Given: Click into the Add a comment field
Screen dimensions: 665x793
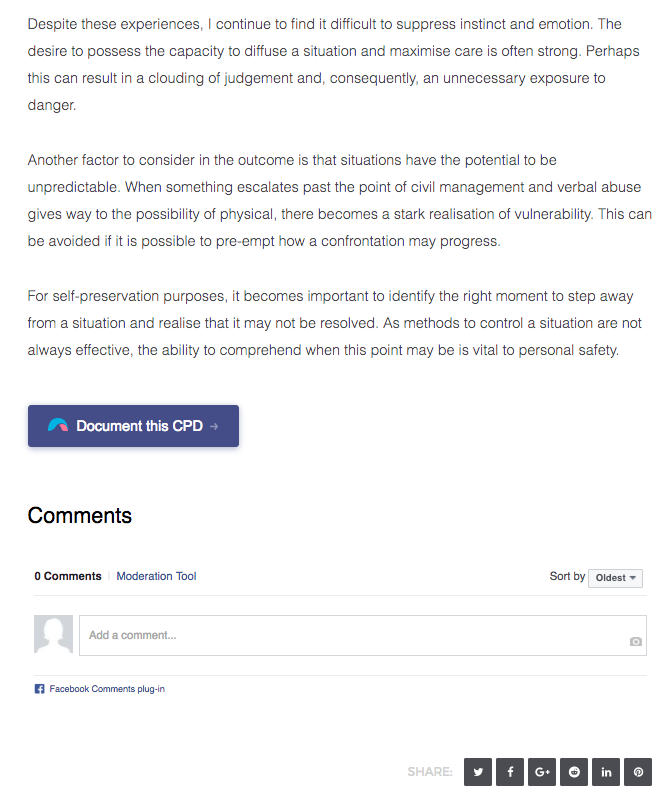Looking at the screenshot, I should [363, 635].
